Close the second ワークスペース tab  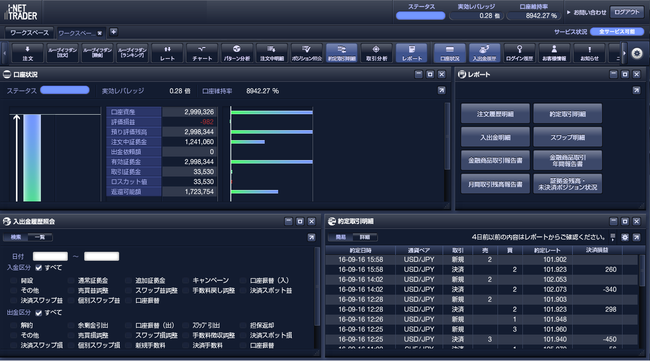point(99,33)
